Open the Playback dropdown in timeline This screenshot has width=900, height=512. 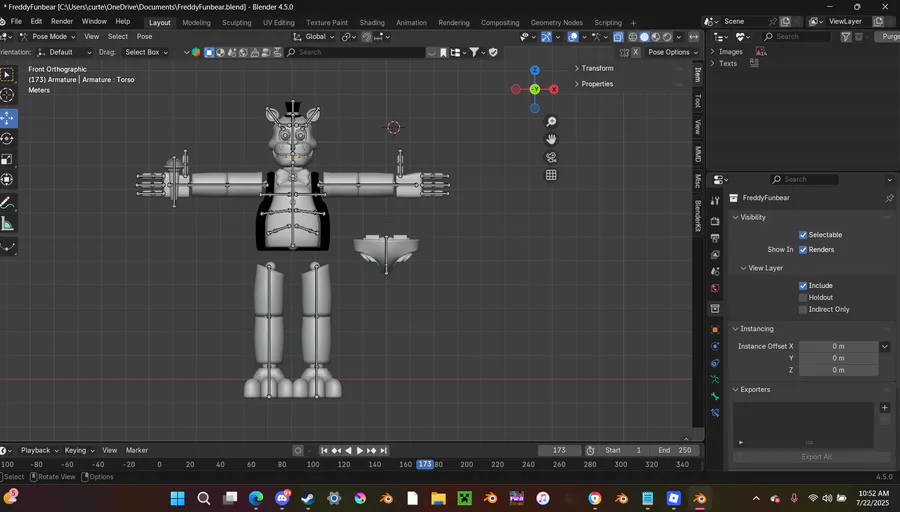coord(40,451)
